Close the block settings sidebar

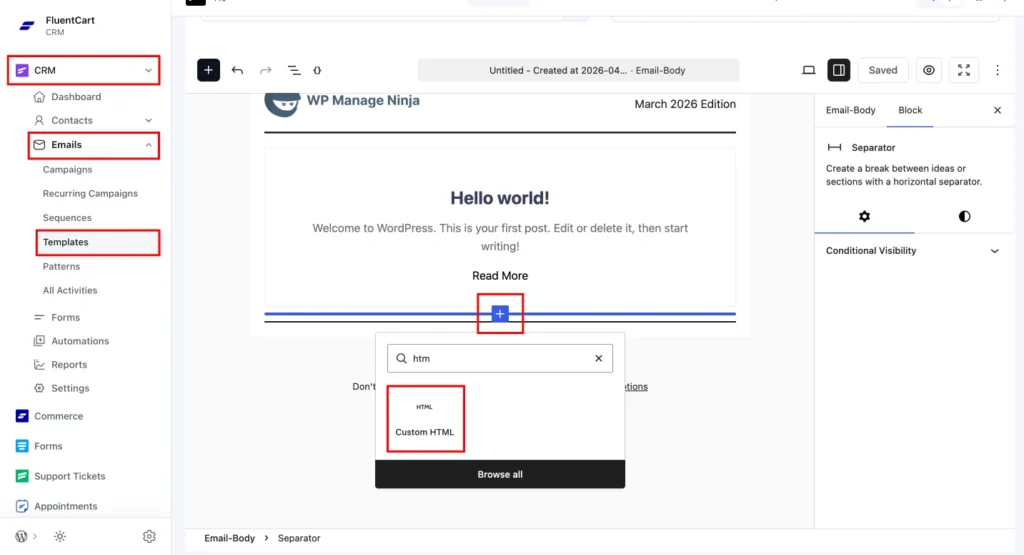997,110
